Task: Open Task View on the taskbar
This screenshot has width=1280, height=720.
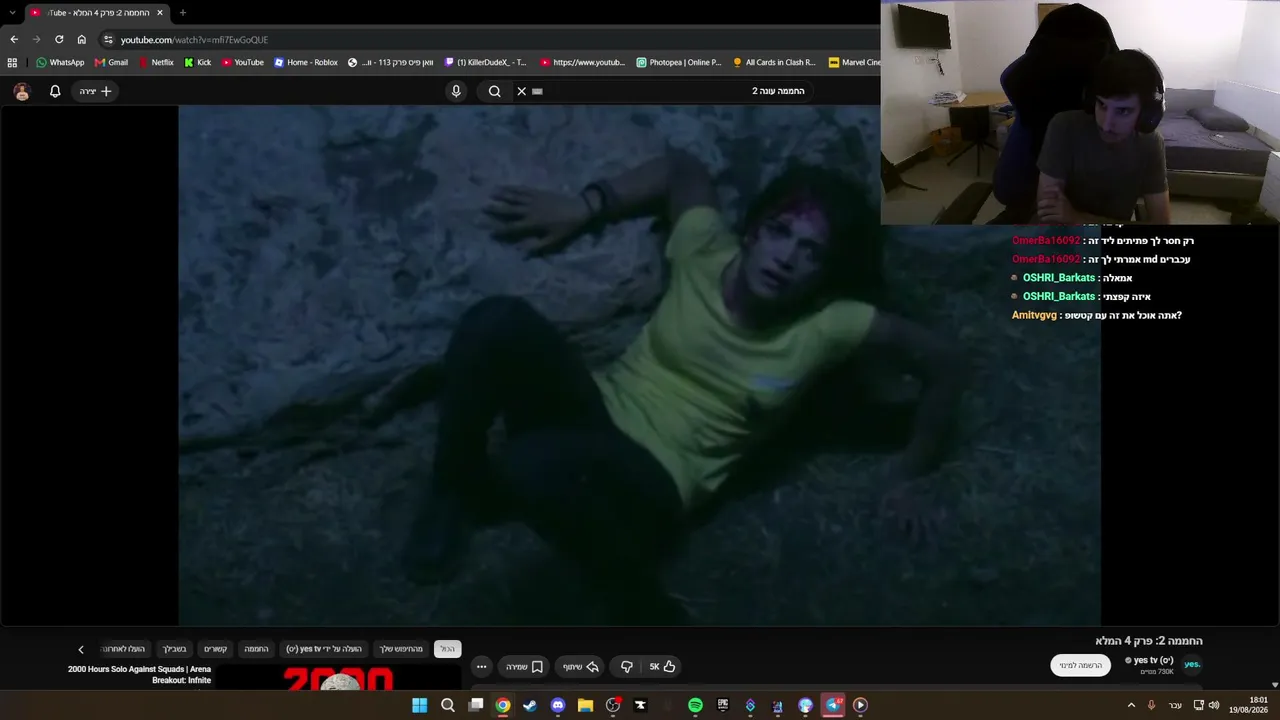Action: pos(476,705)
